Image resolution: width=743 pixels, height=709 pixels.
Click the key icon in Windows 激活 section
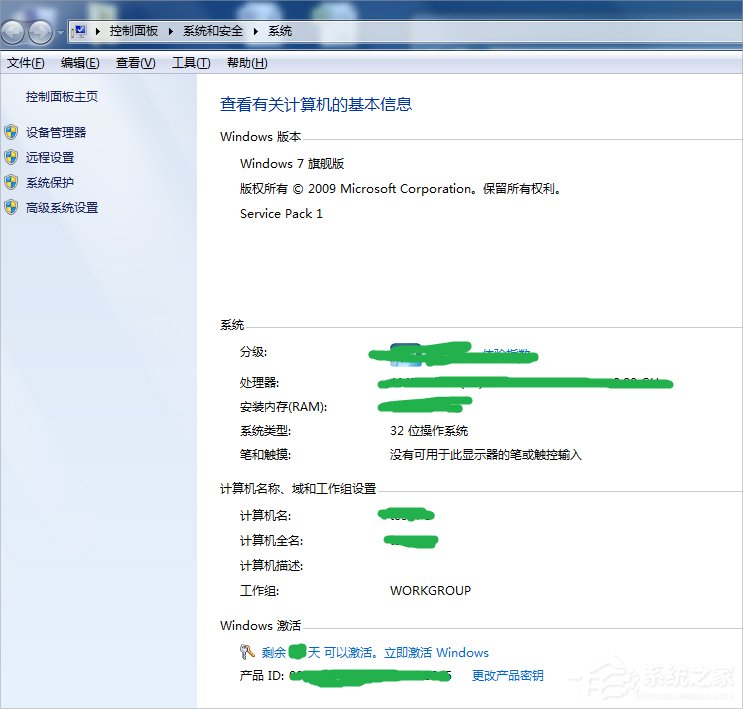tap(248, 652)
